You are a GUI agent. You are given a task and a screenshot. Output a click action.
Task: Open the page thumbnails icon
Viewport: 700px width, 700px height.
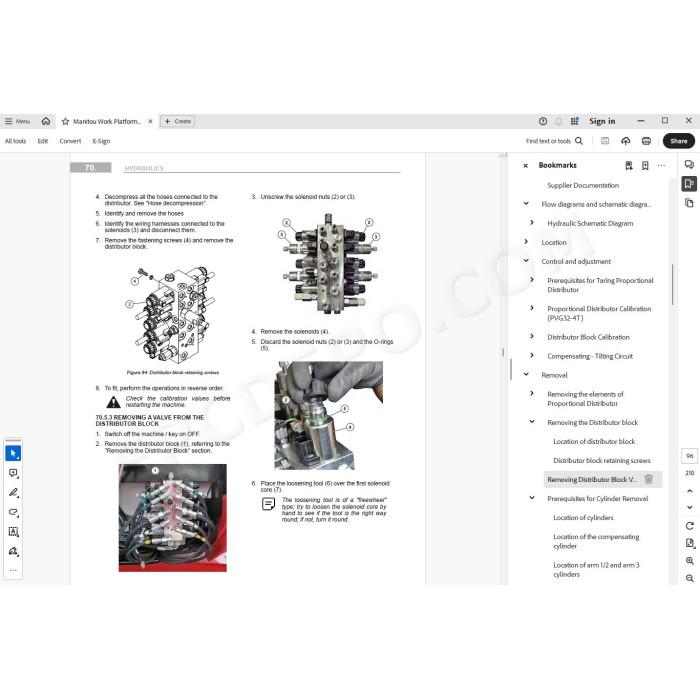689,203
